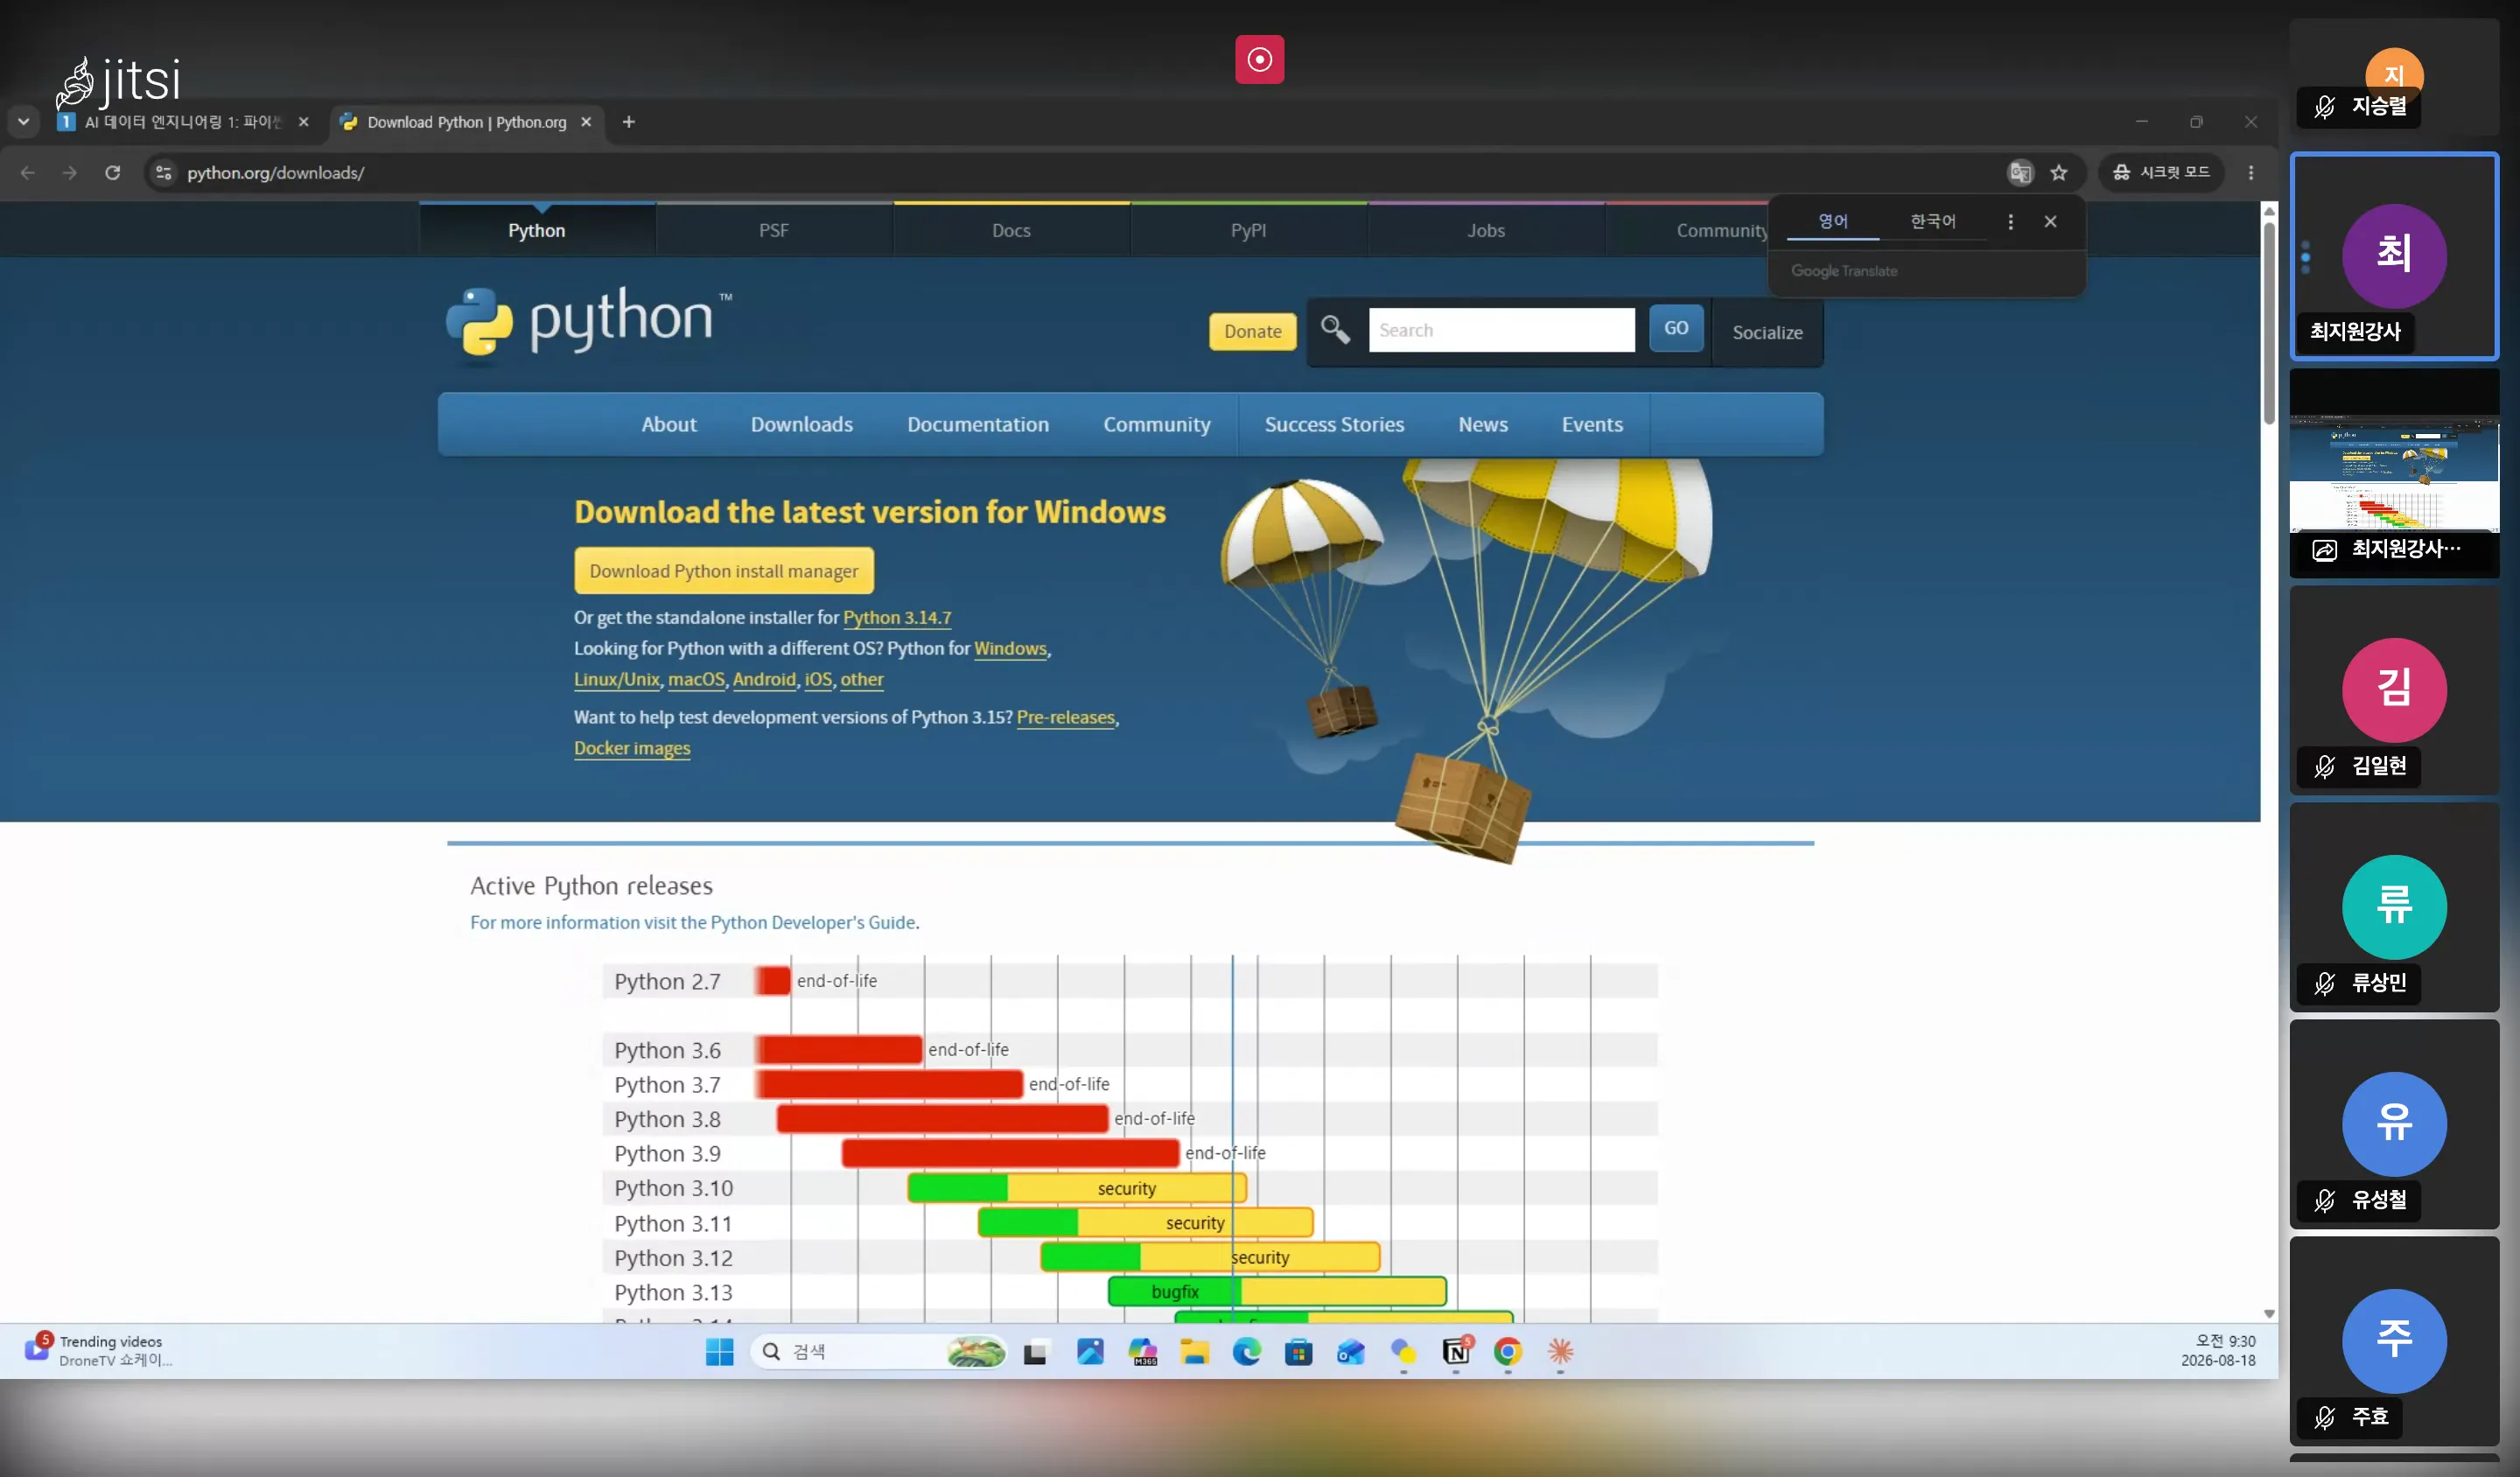Open File Explorer from the taskbar
This screenshot has height=1477, width=2520.
[1194, 1353]
